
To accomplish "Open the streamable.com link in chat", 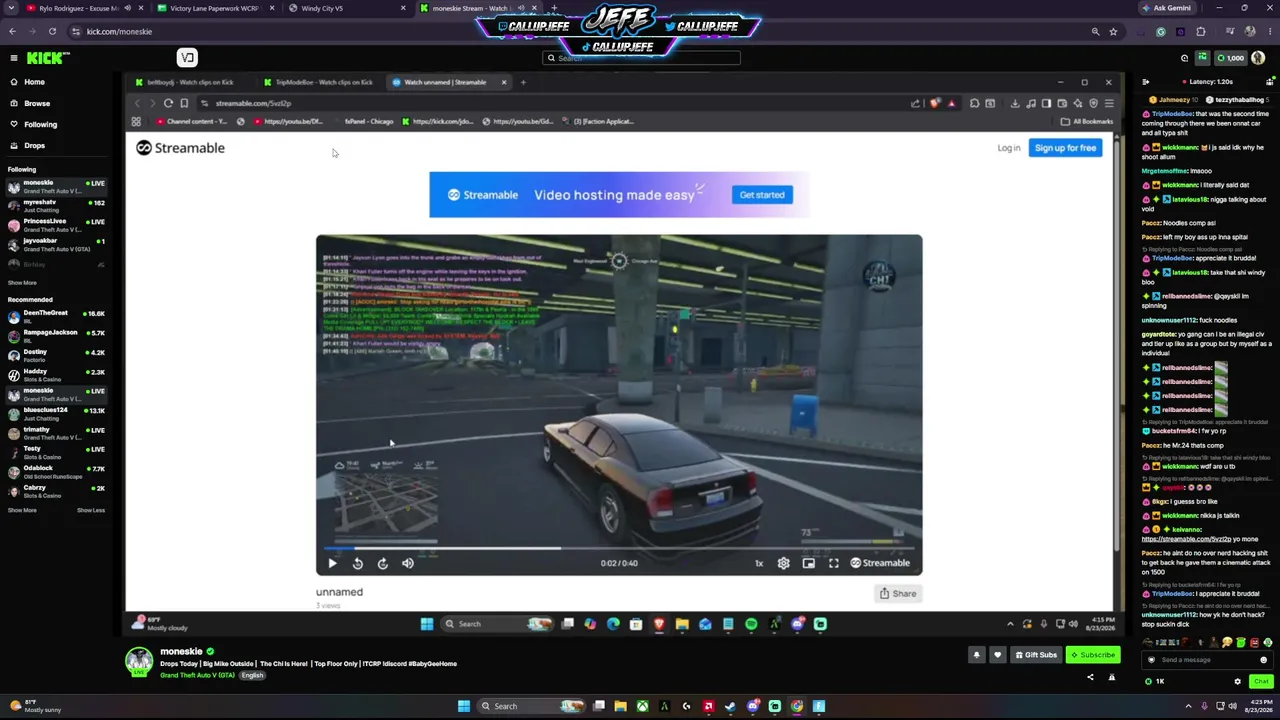I will click(1185, 539).
